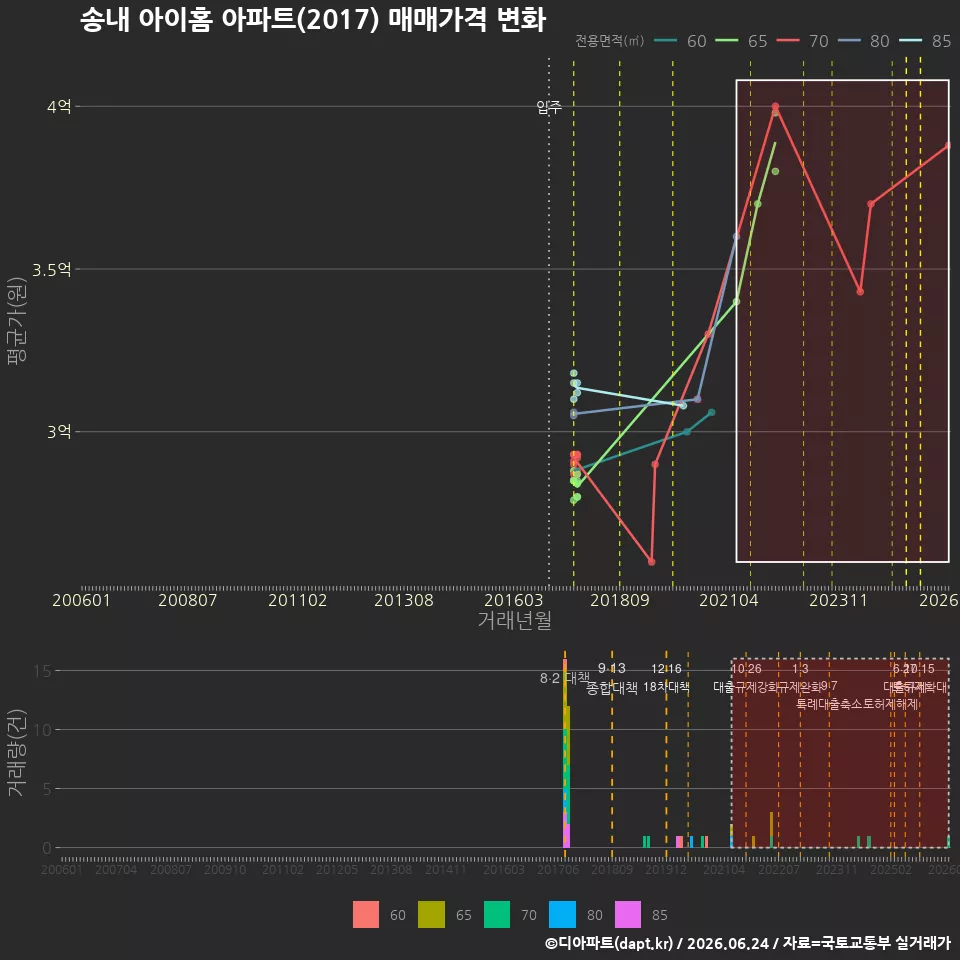Click the chart title 송내 아이홈 아파트(2017) 매매가격 변화
Image resolution: width=960 pixels, height=960 pixels.
[313, 20]
